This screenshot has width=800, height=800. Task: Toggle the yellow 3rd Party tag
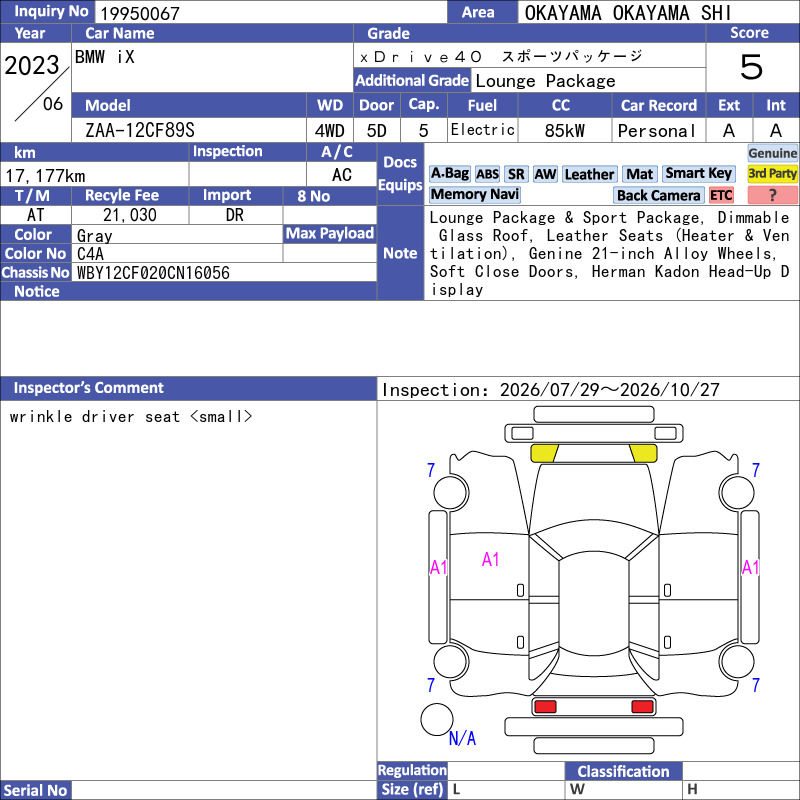[x=772, y=174]
